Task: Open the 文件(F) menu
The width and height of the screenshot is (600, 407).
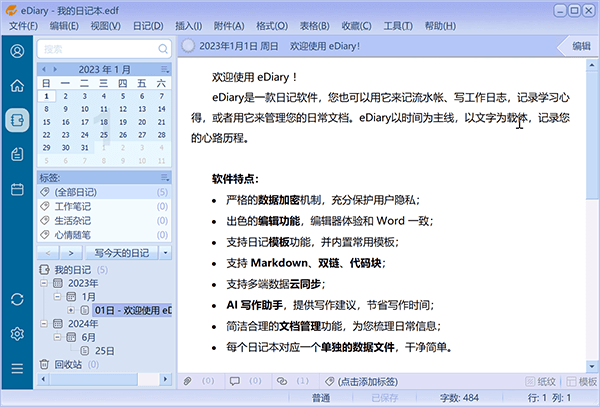Action: point(23,26)
